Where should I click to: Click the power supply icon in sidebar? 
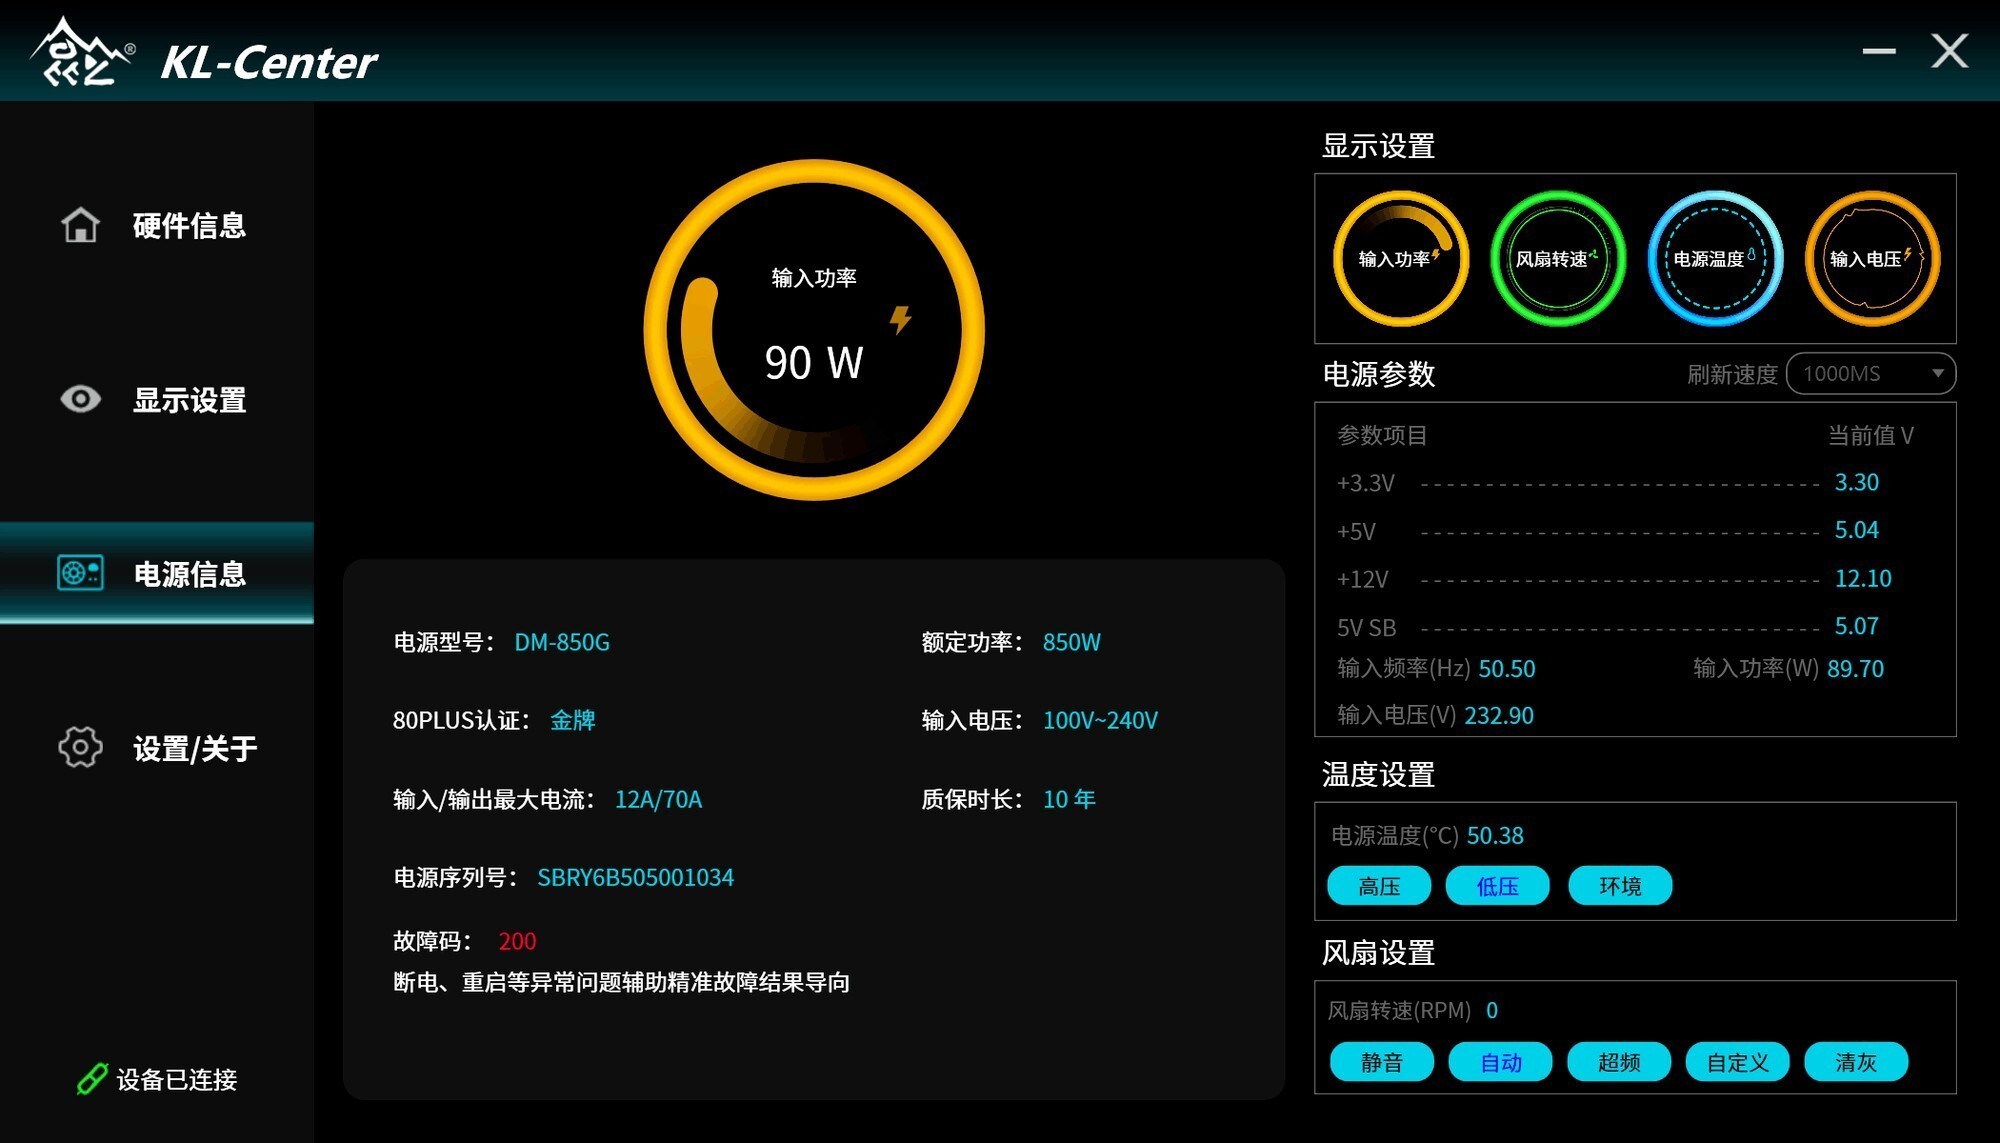point(80,573)
